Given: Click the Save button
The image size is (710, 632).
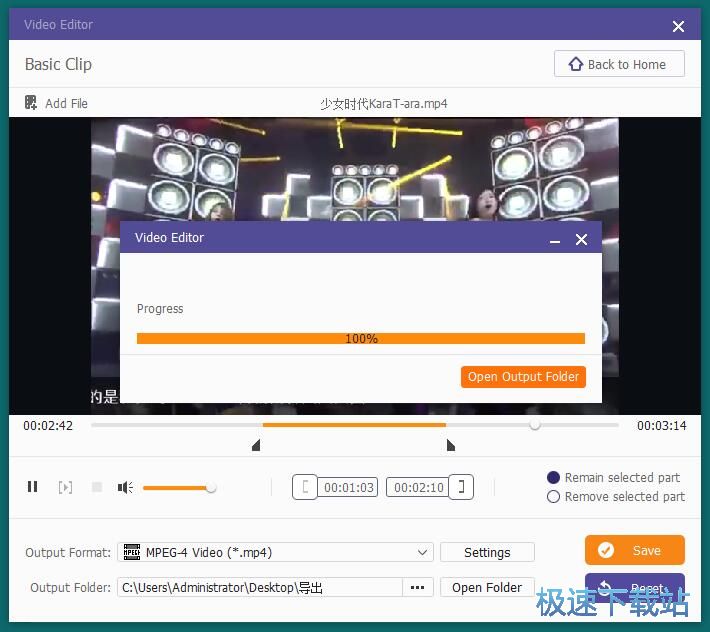Looking at the screenshot, I should 635,550.
